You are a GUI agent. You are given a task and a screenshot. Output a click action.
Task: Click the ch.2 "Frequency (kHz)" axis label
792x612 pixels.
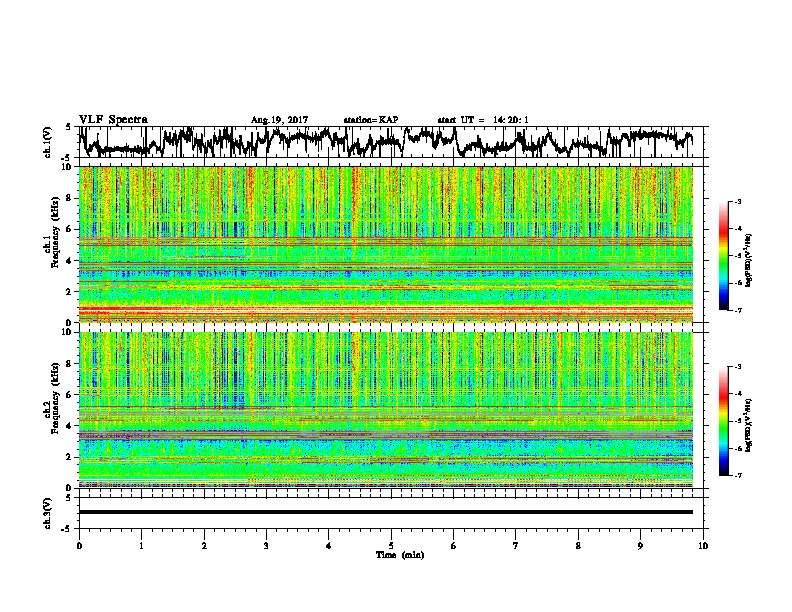click(55, 397)
